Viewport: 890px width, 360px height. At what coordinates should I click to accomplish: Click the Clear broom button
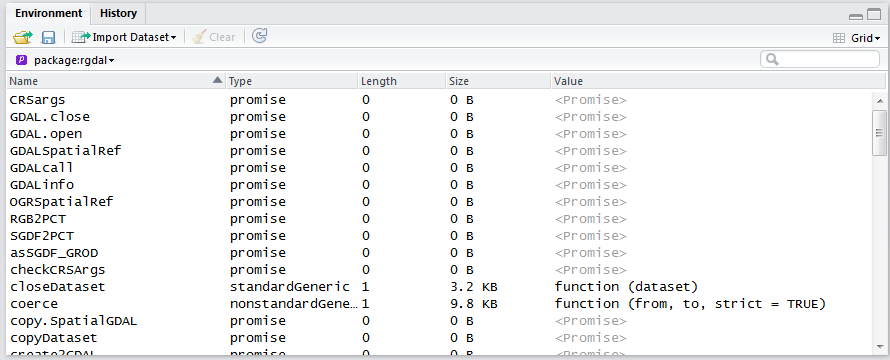click(213, 37)
